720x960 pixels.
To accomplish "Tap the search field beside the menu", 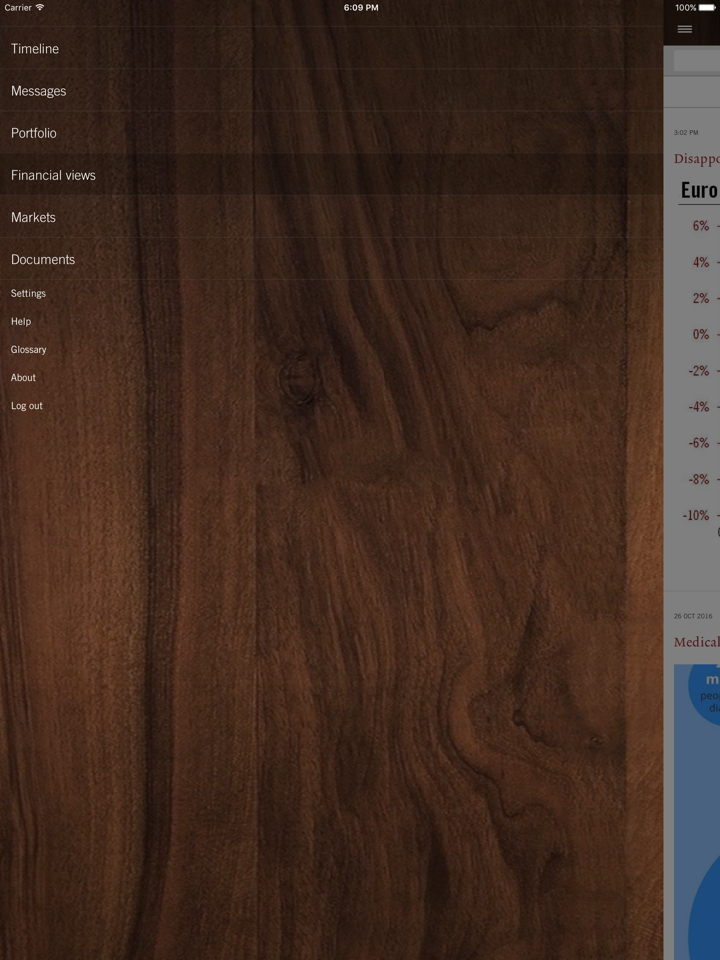I will click(x=696, y=61).
